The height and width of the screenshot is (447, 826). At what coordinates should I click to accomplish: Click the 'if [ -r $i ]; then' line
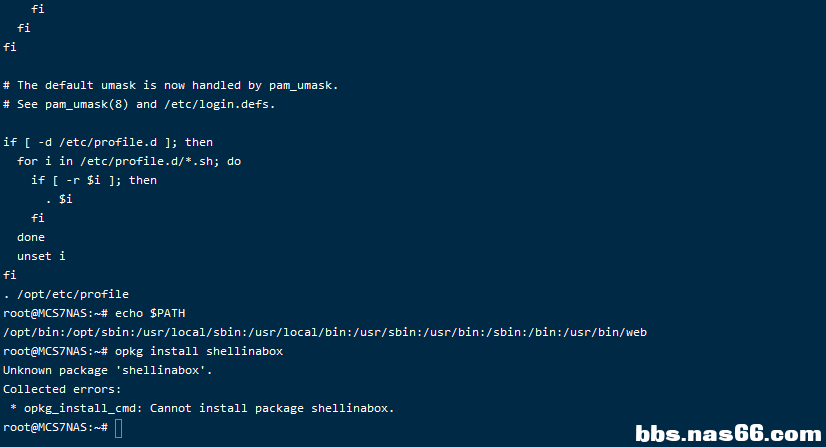(94, 180)
